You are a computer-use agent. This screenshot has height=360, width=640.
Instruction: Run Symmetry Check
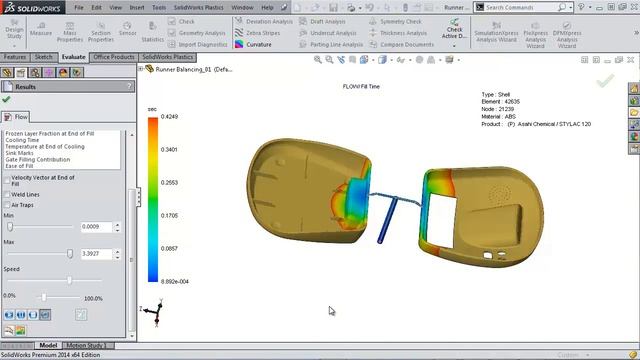396,22
